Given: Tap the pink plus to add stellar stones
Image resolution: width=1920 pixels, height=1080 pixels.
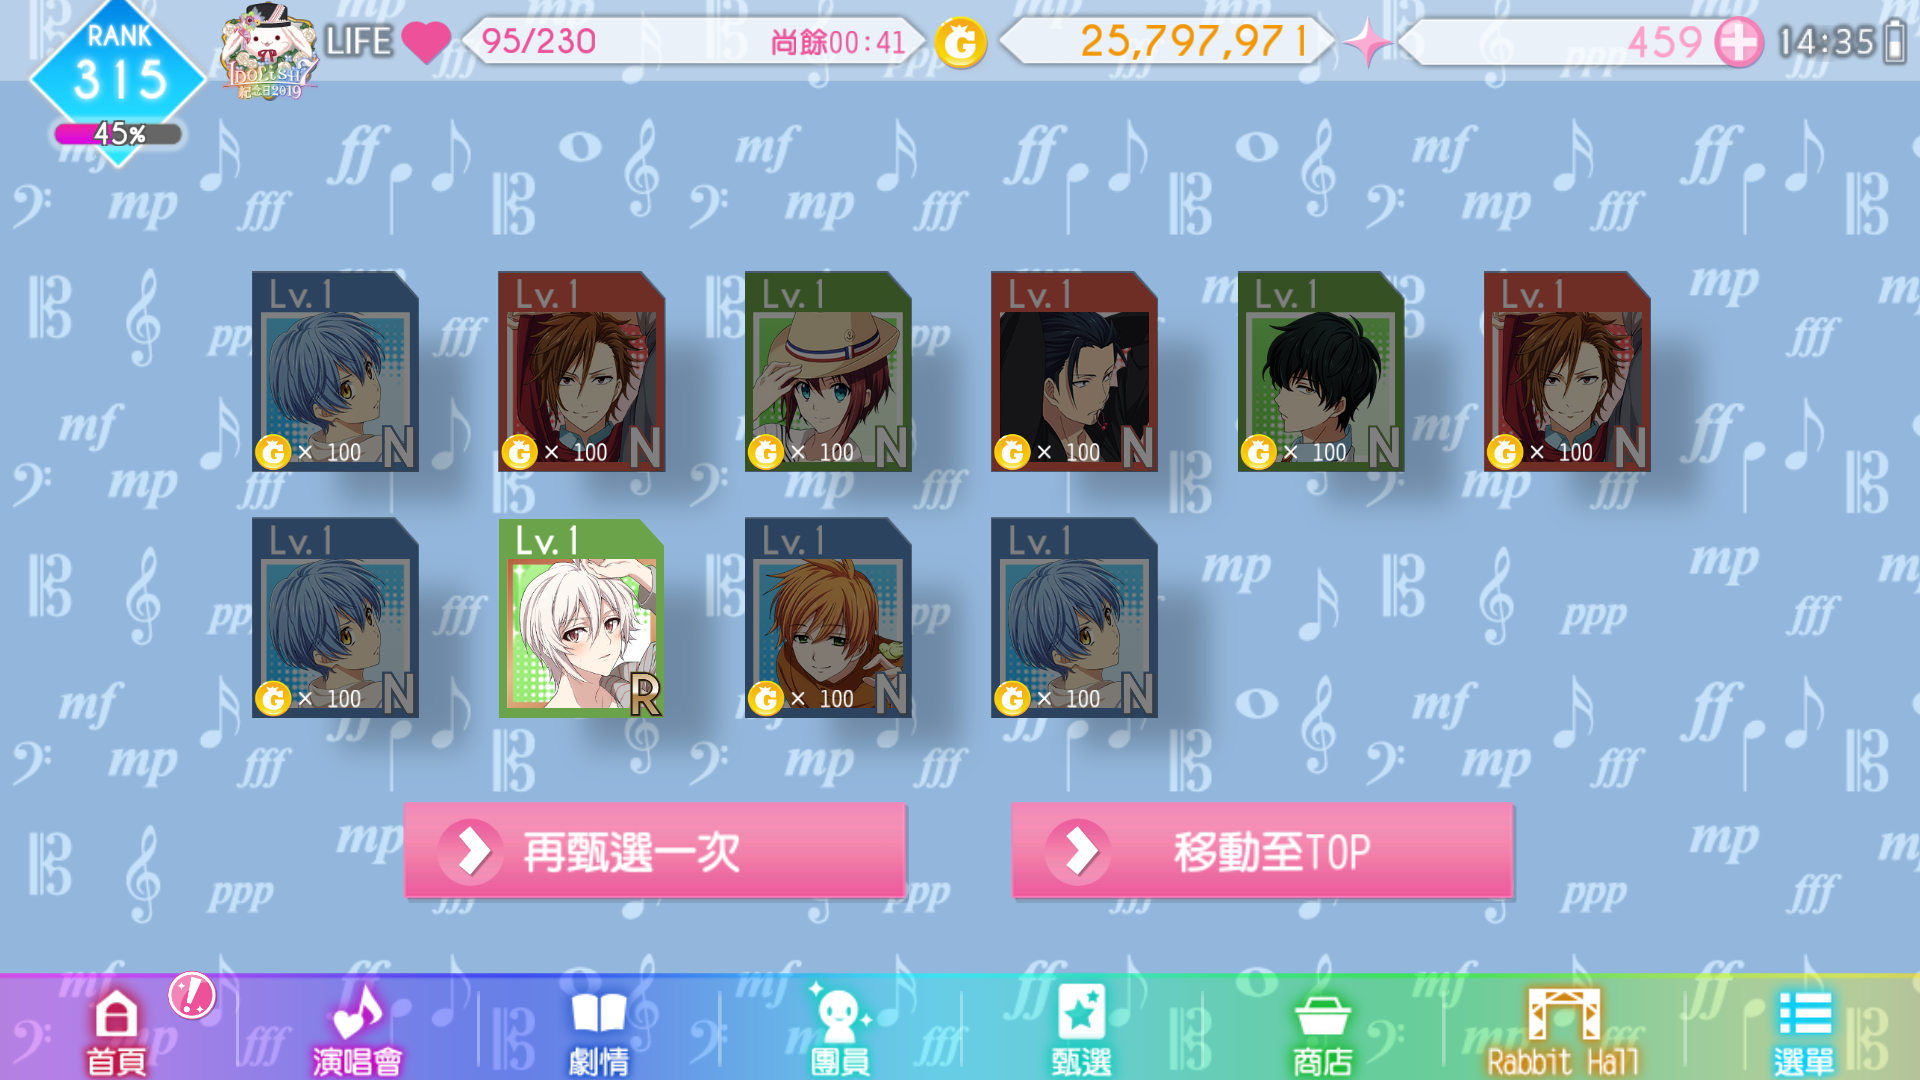Looking at the screenshot, I should (1739, 43).
